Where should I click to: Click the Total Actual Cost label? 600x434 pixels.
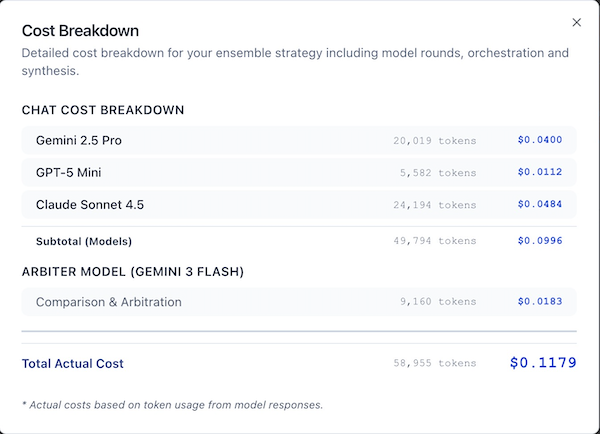coord(73,364)
